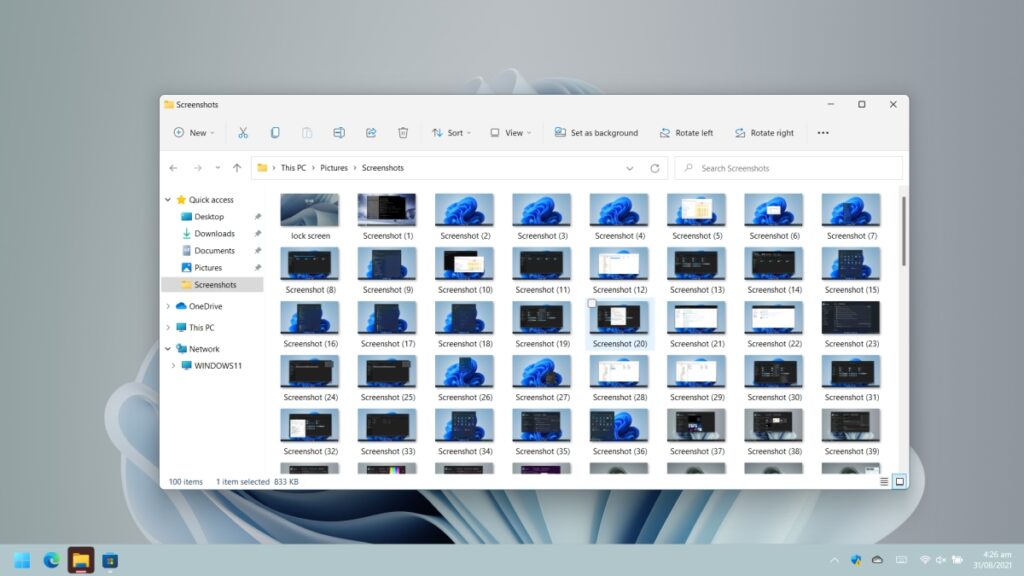Select large thumbnails view in status bar
The width and height of the screenshot is (1024, 576).
point(900,481)
